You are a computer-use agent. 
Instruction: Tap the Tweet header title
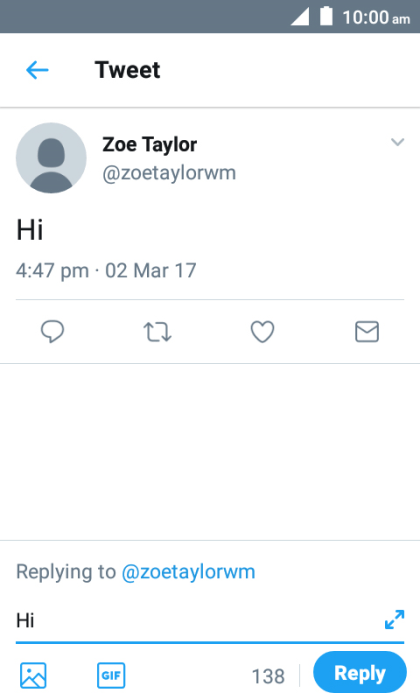click(x=128, y=70)
